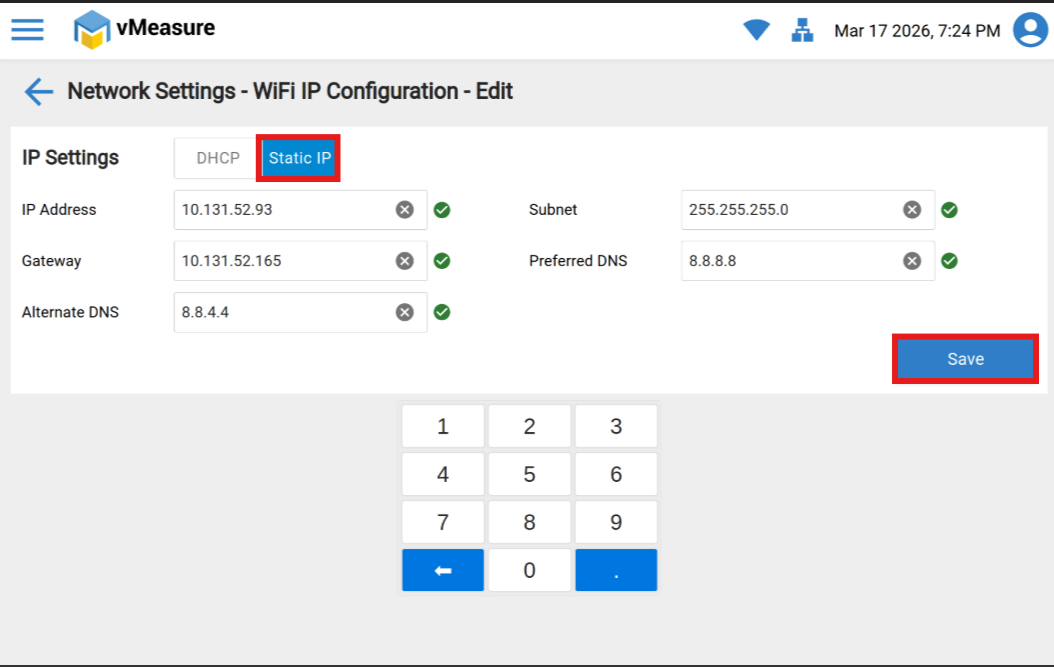Tap number 0 on the keypad

(x=529, y=570)
